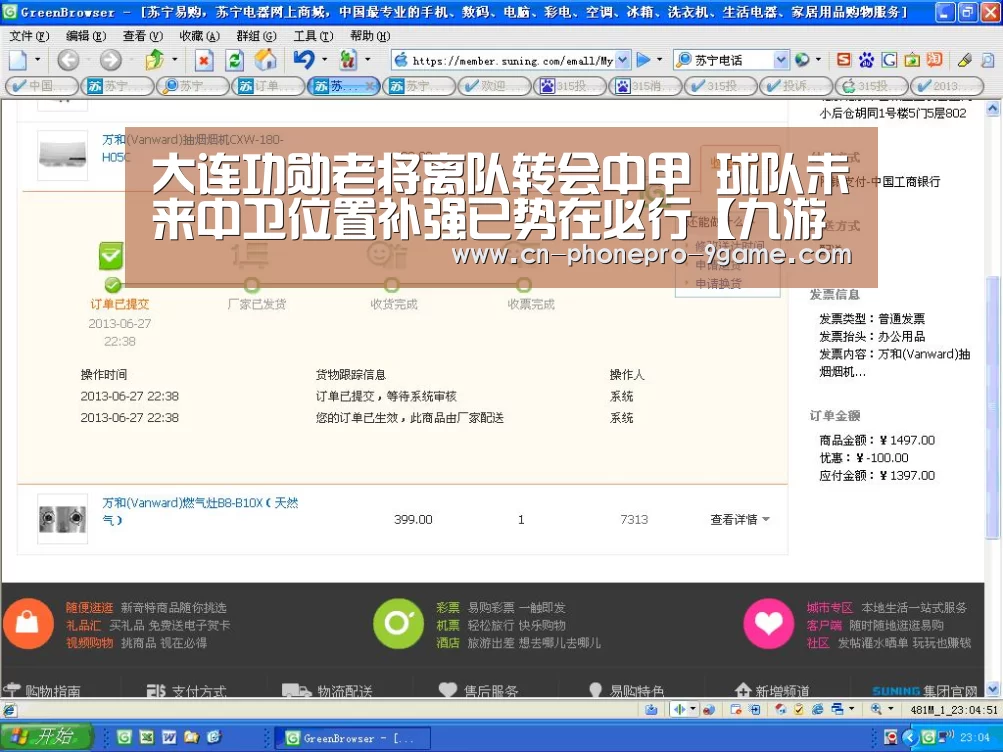Click the IE icon at status bar left

[9, 710]
